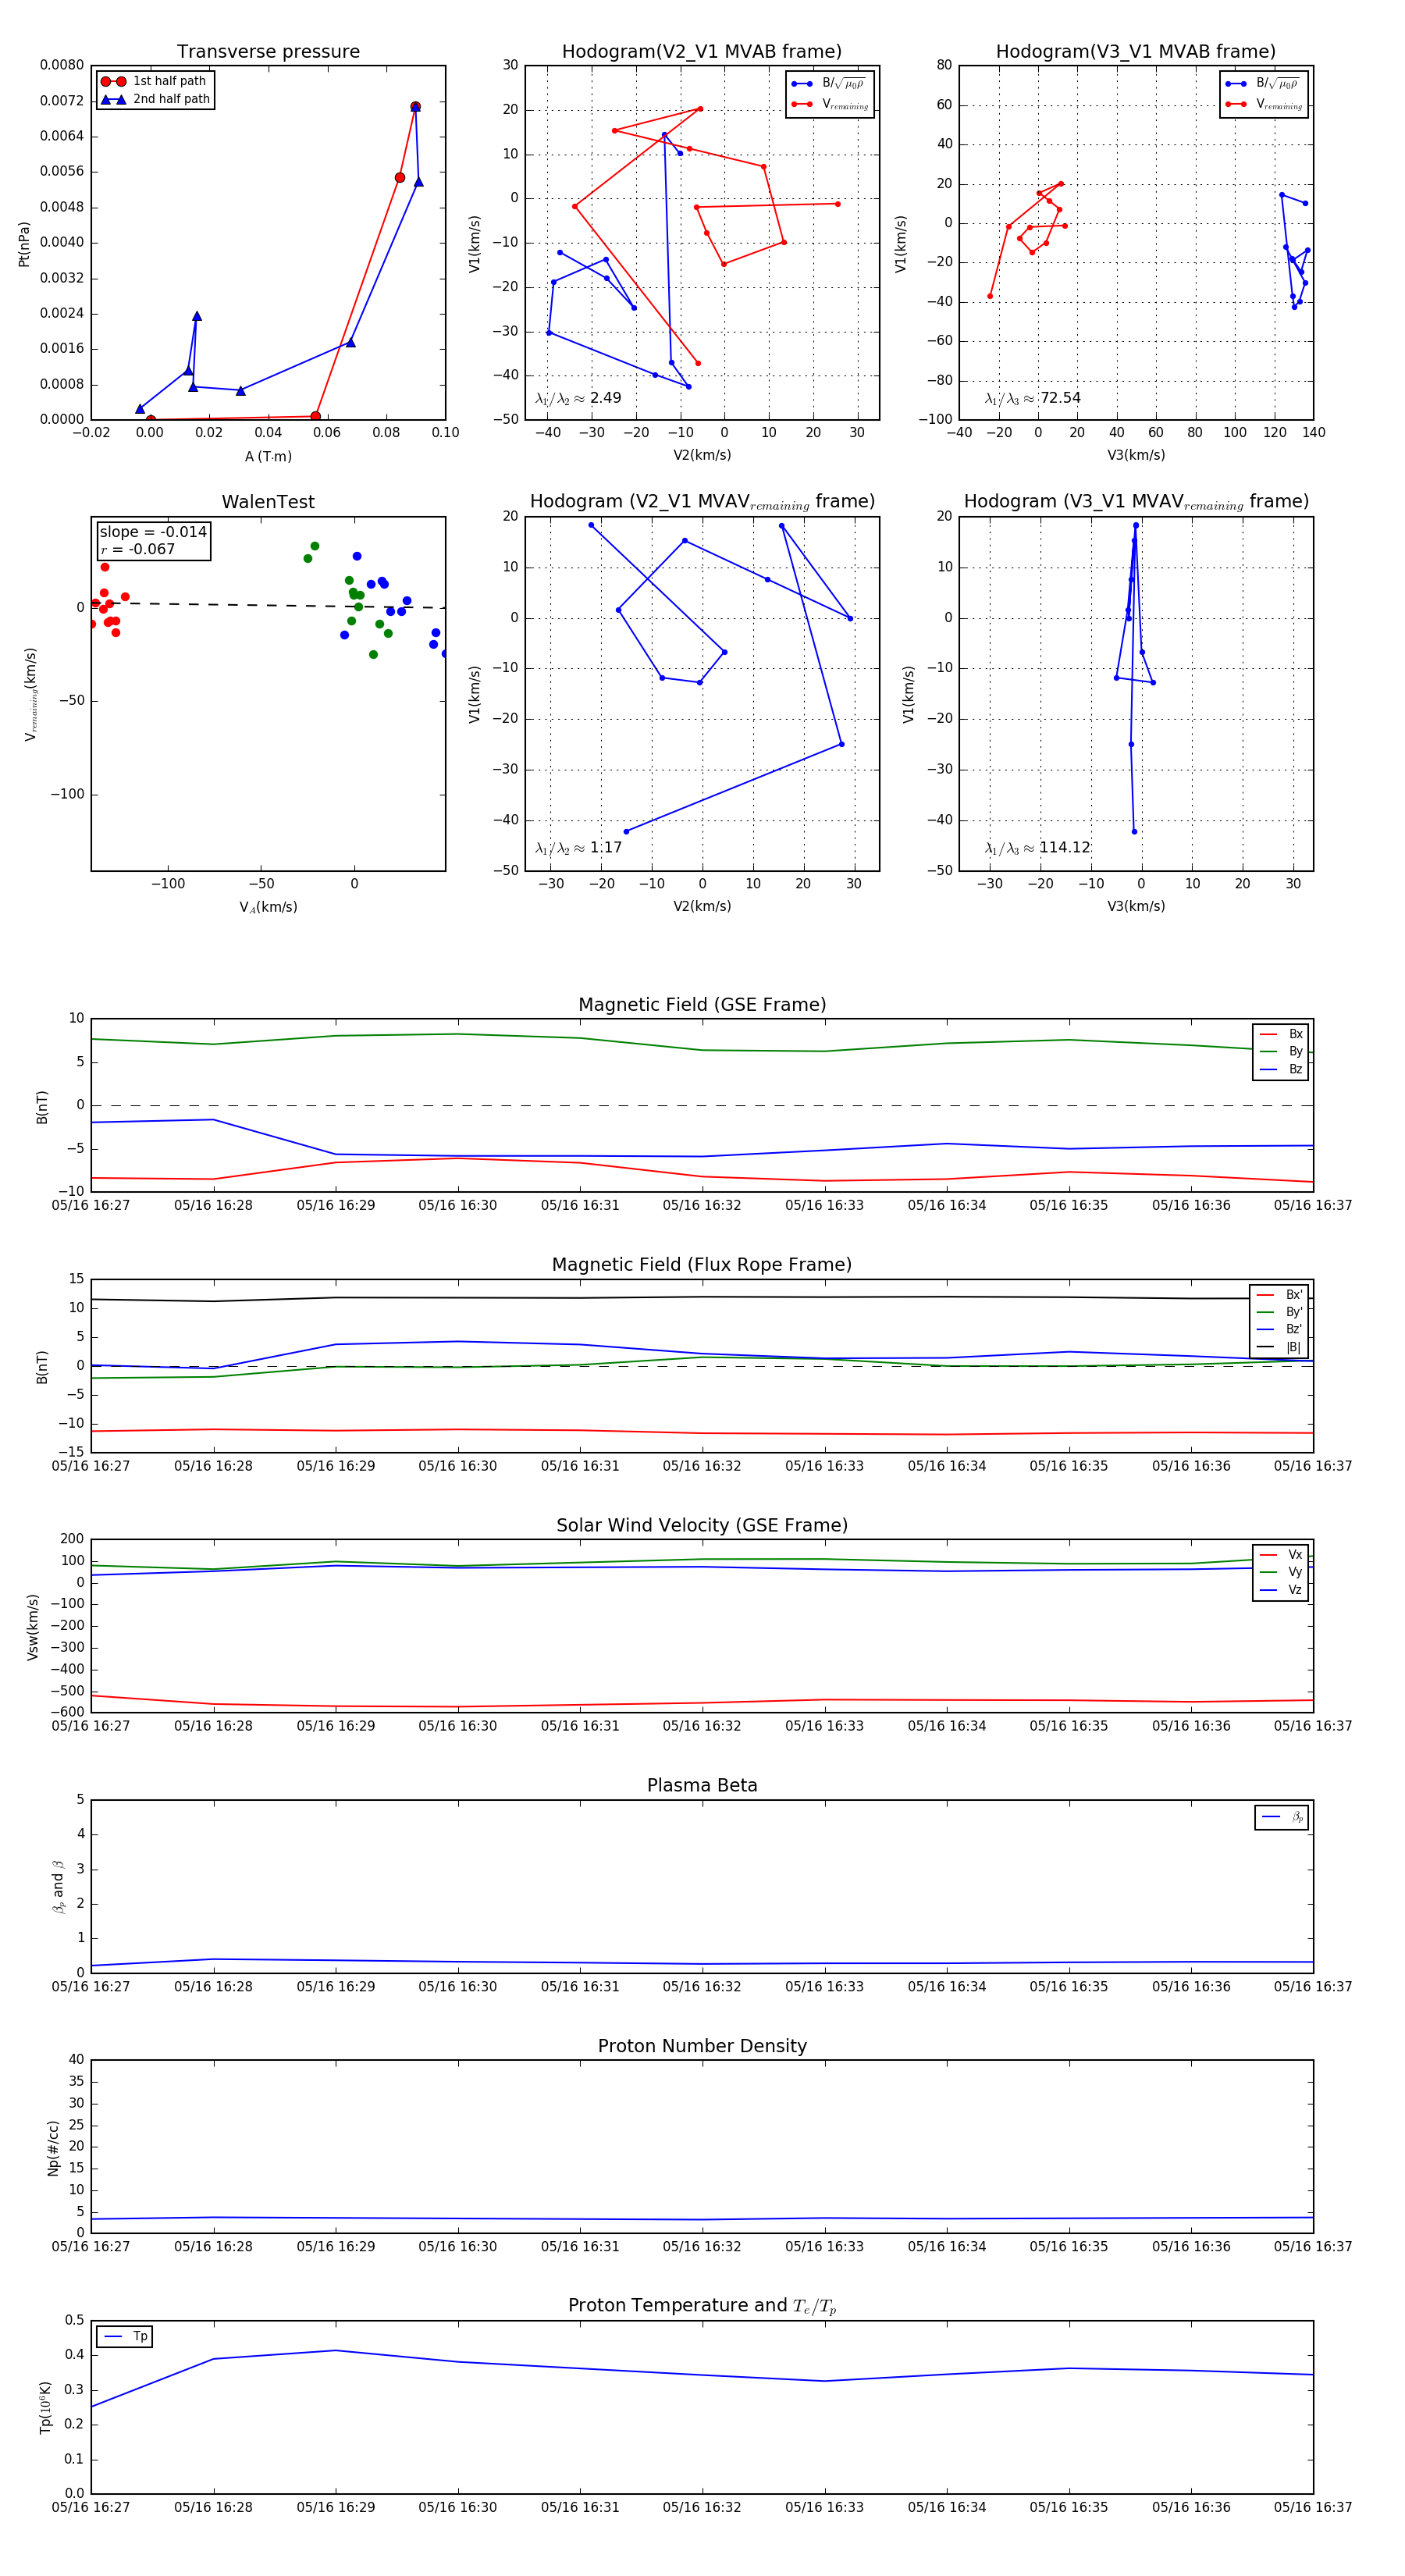Click the "Hodogram(V2_V1 MVAB frame)" title

(x=702, y=52)
